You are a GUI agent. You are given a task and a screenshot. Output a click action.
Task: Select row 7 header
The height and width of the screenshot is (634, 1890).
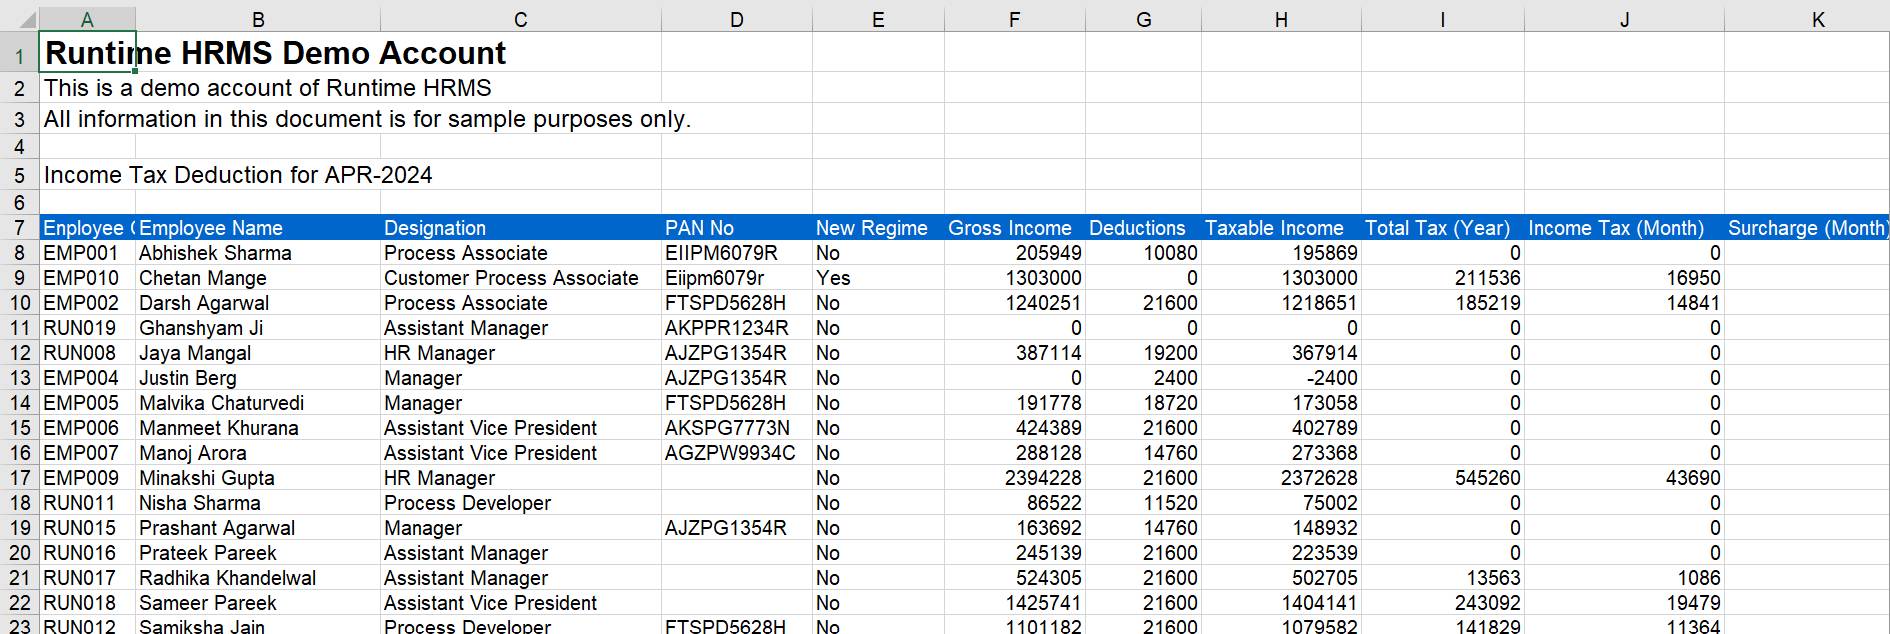[20, 228]
